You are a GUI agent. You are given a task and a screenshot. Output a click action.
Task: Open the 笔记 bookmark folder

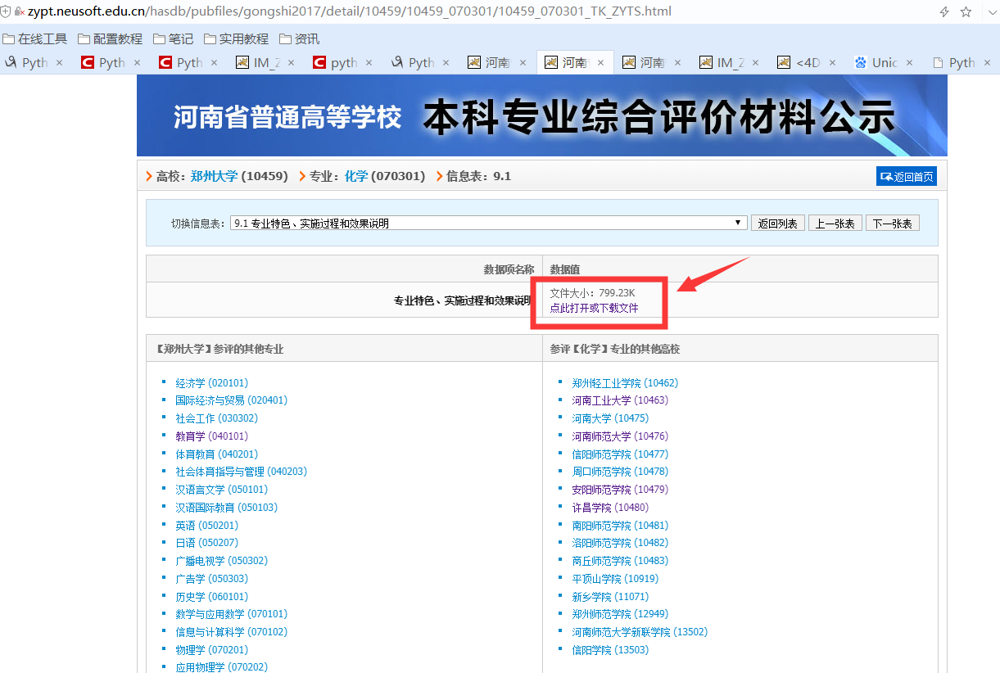tap(173, 39)
